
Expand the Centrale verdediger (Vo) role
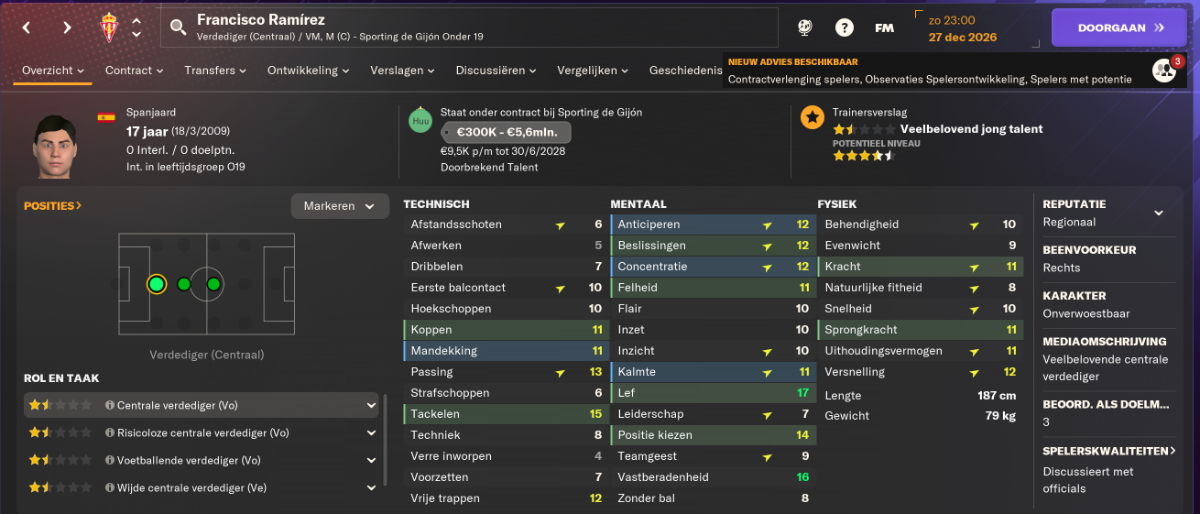click(x=370, y=405)
